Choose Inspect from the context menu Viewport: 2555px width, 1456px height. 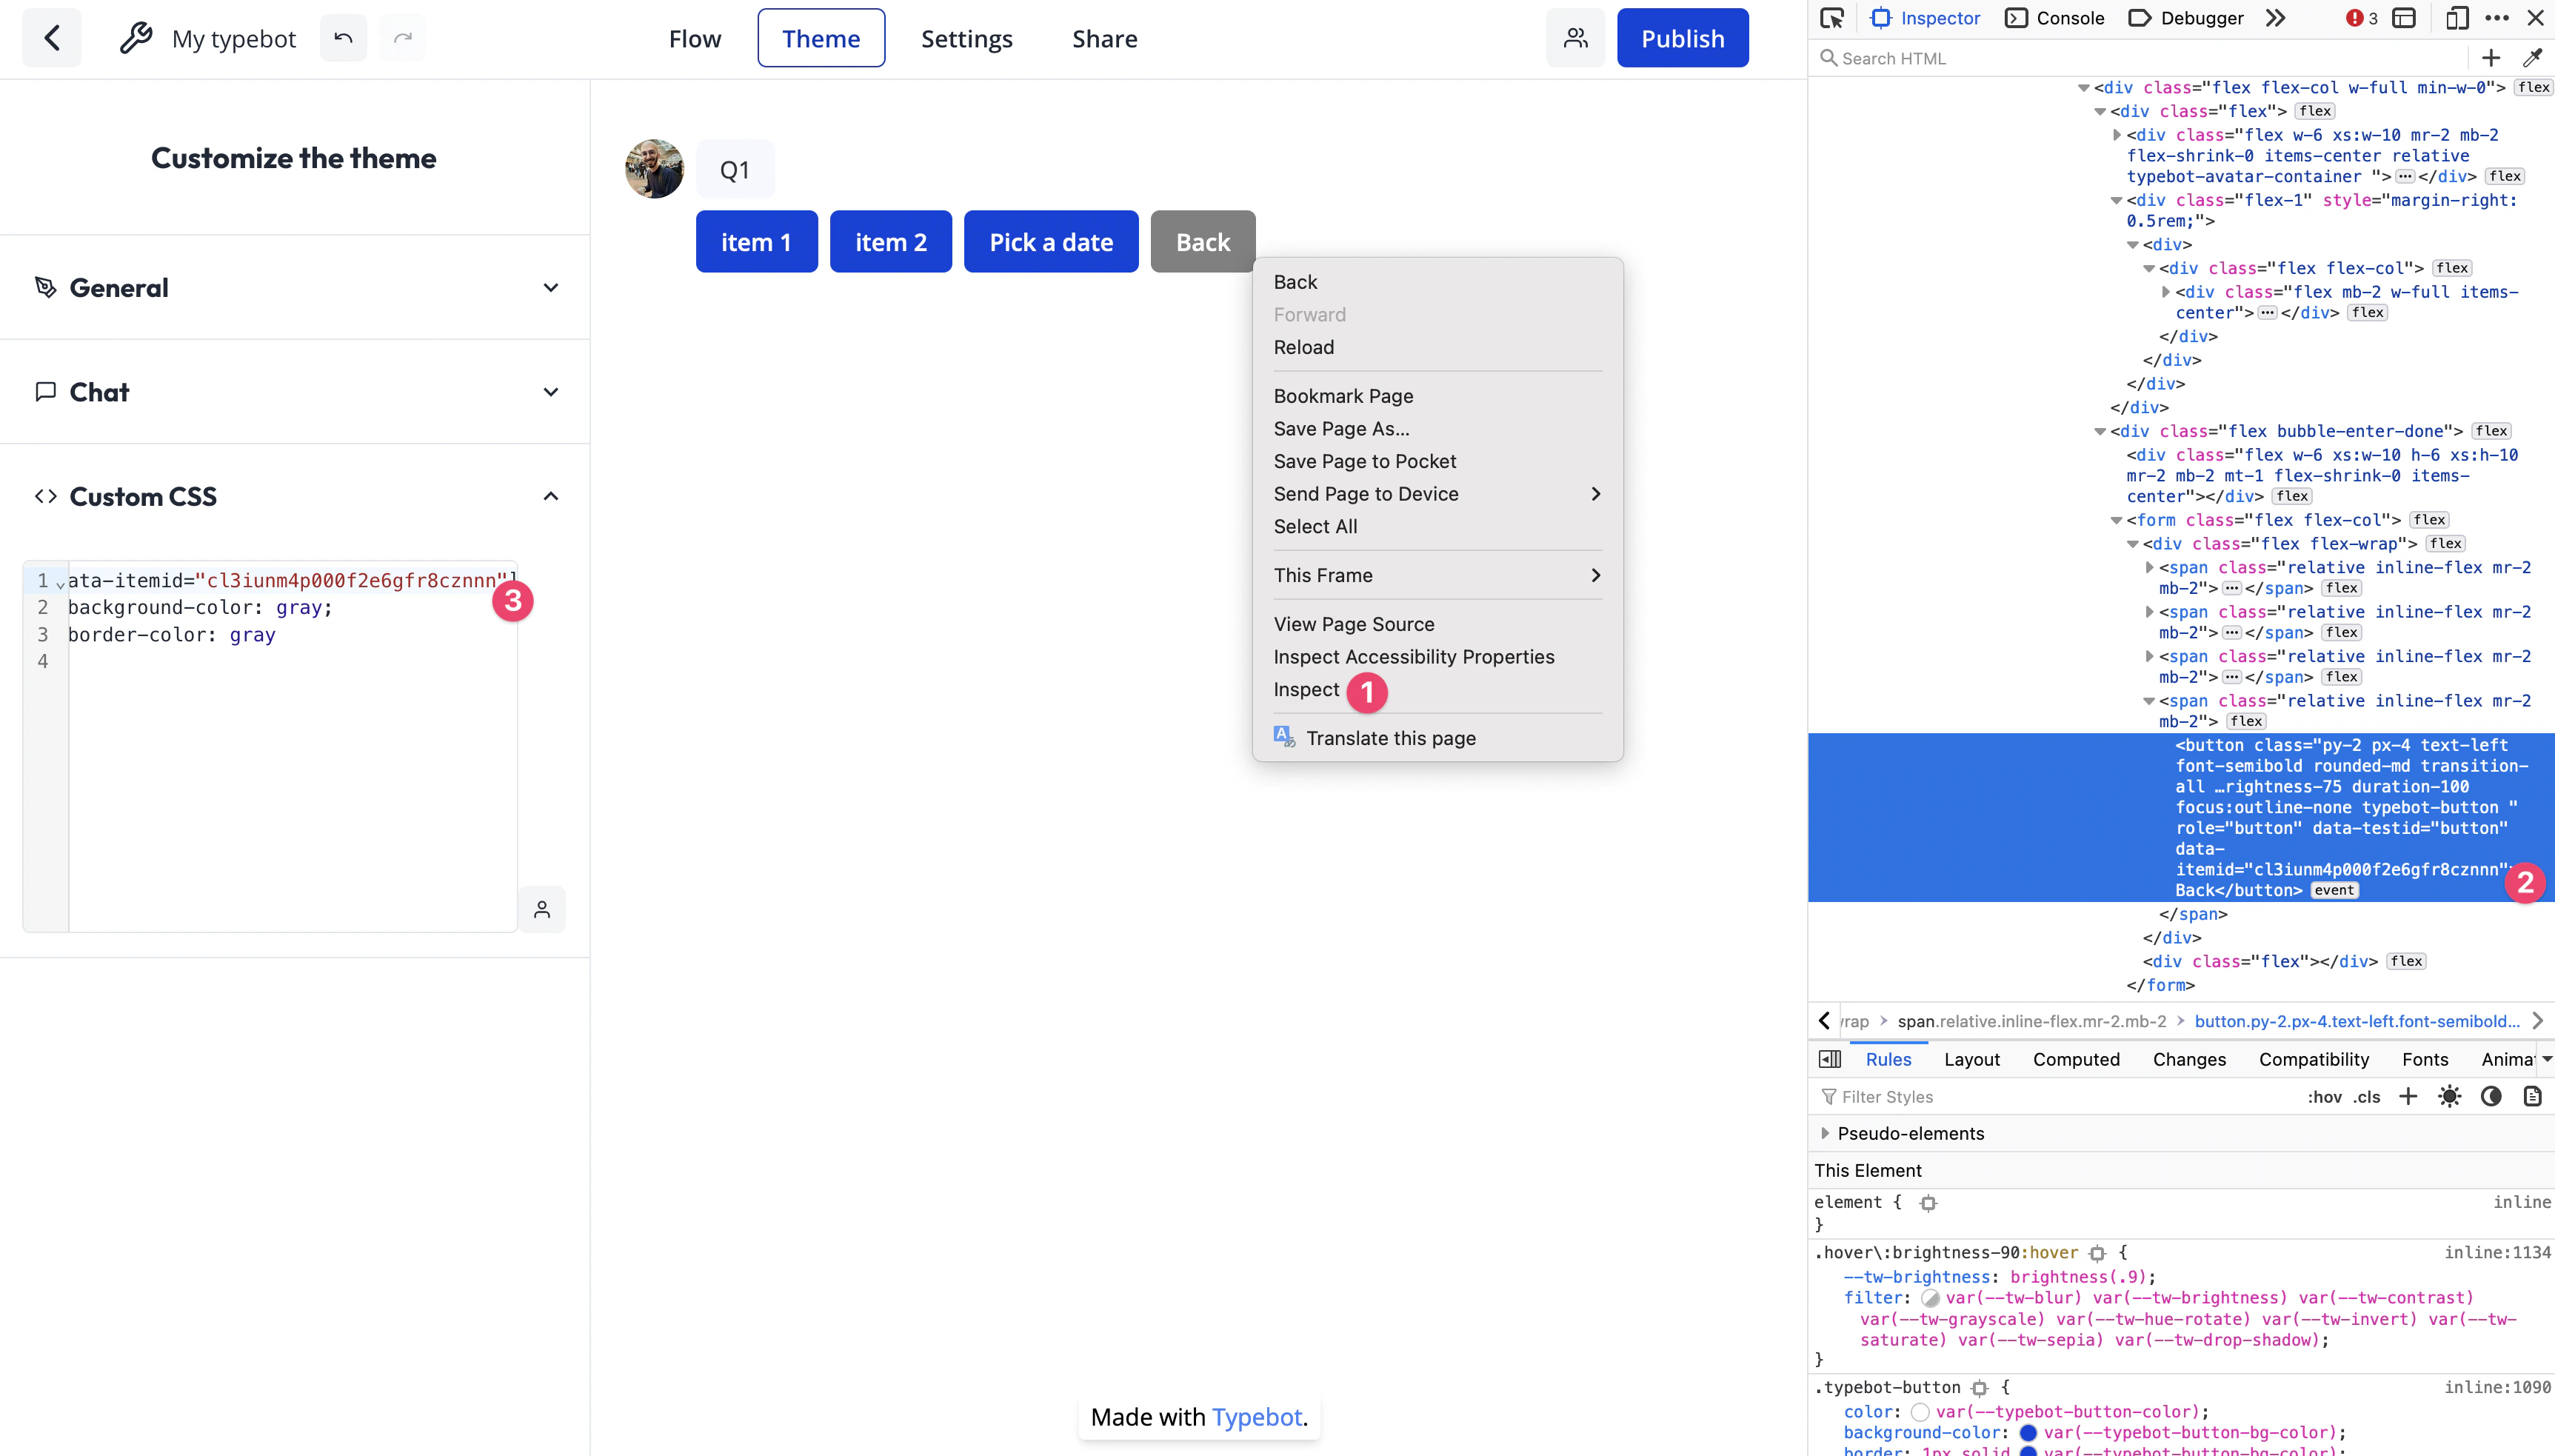pos(1306,689)
